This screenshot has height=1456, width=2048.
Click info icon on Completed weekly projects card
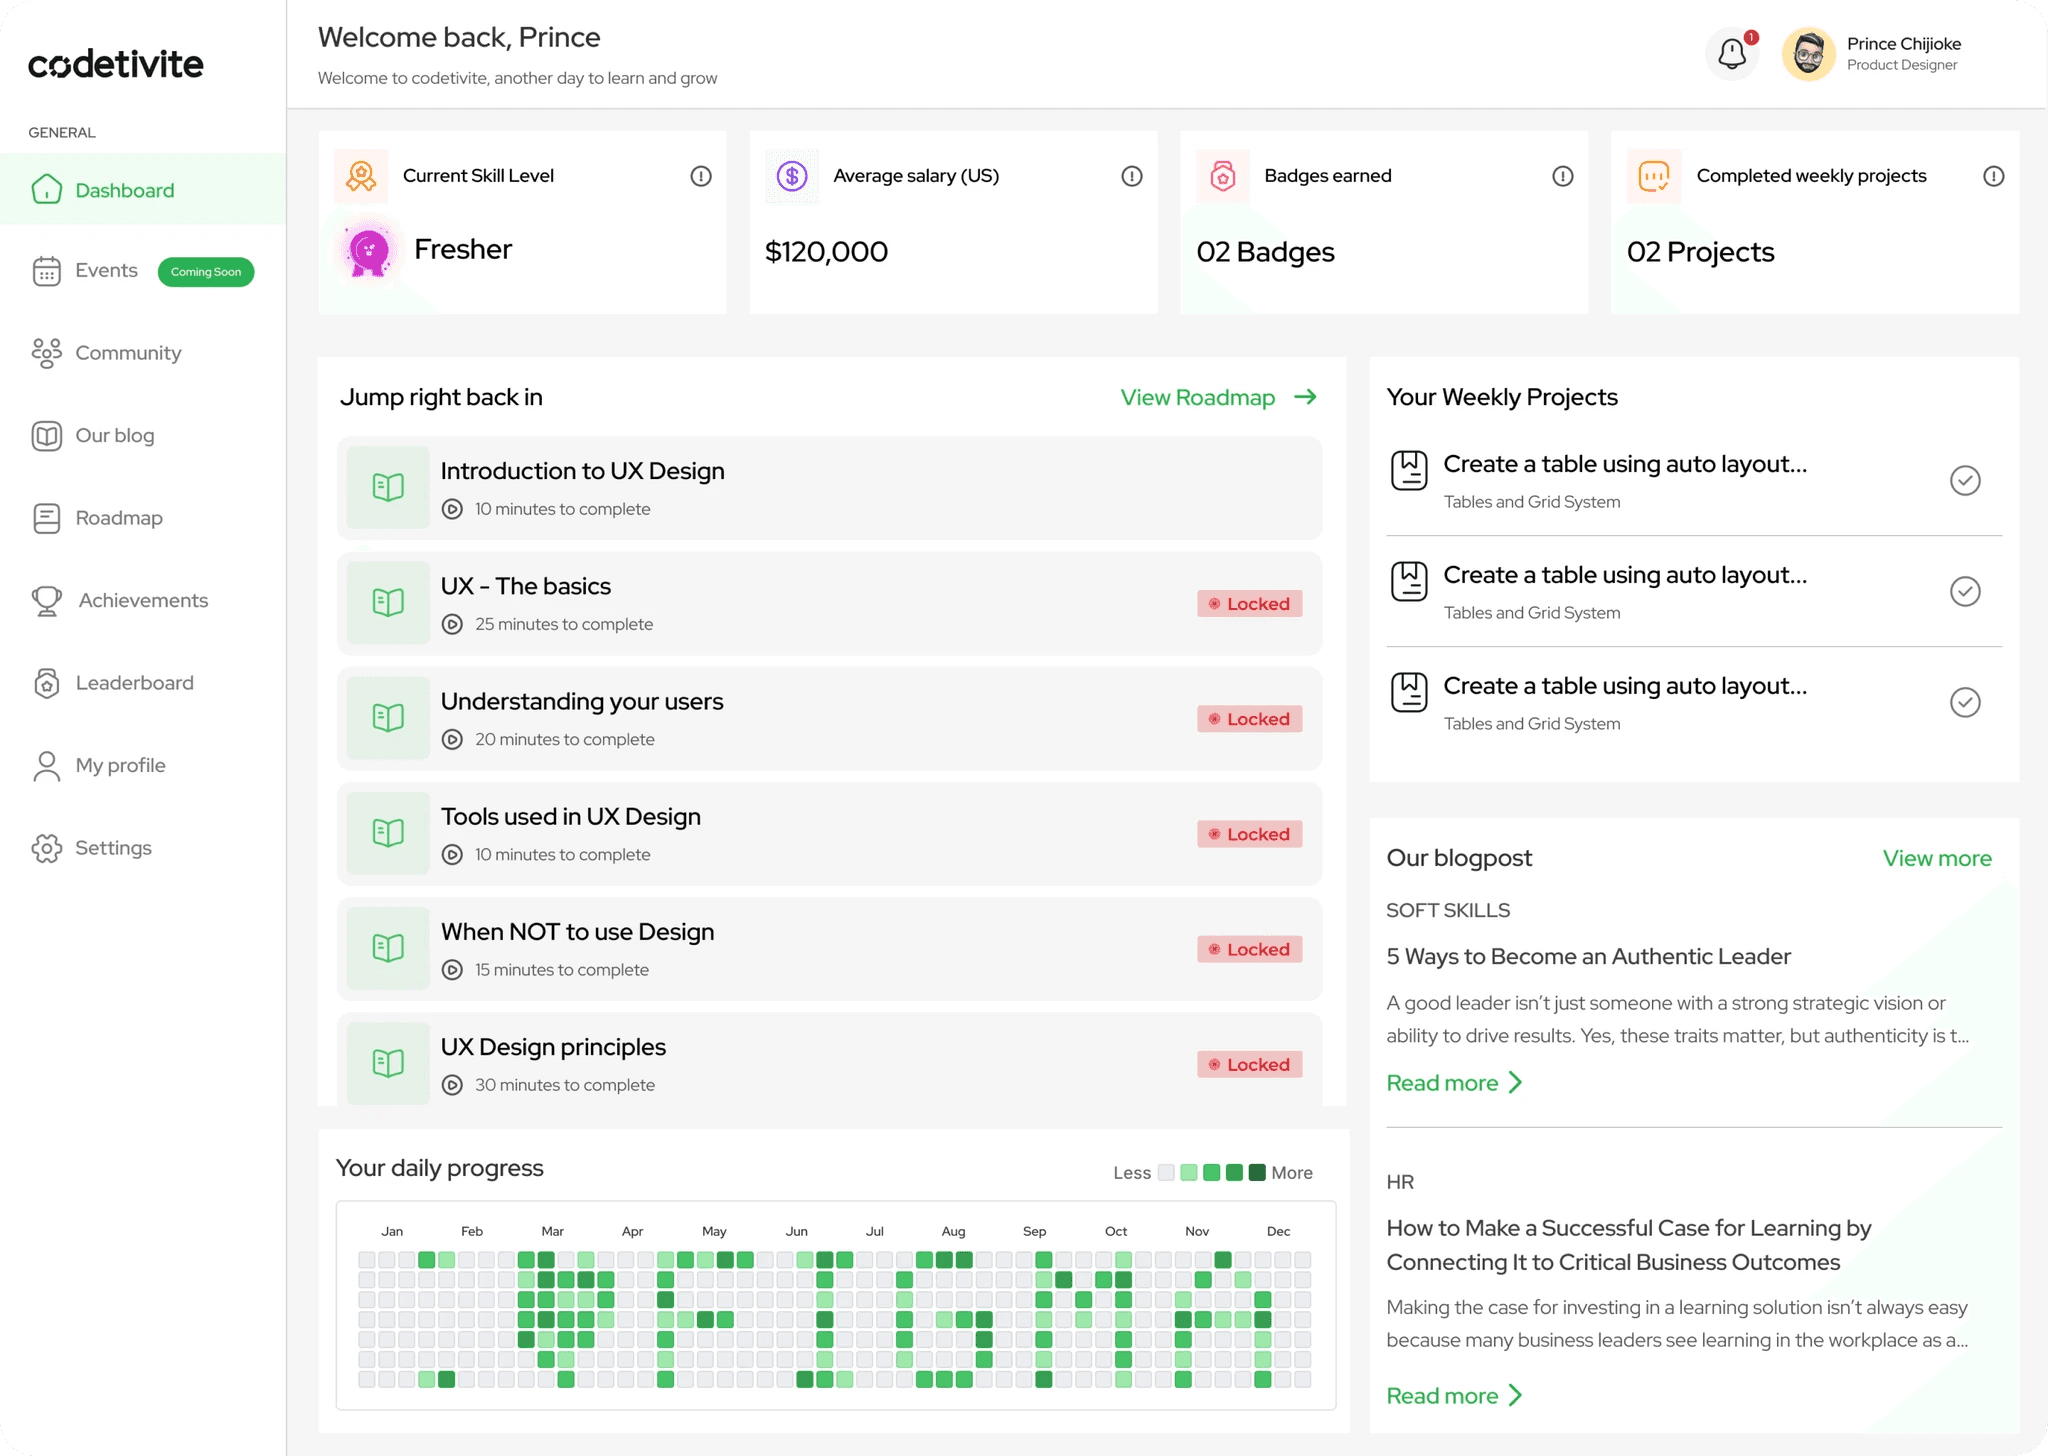point(1993,176)
